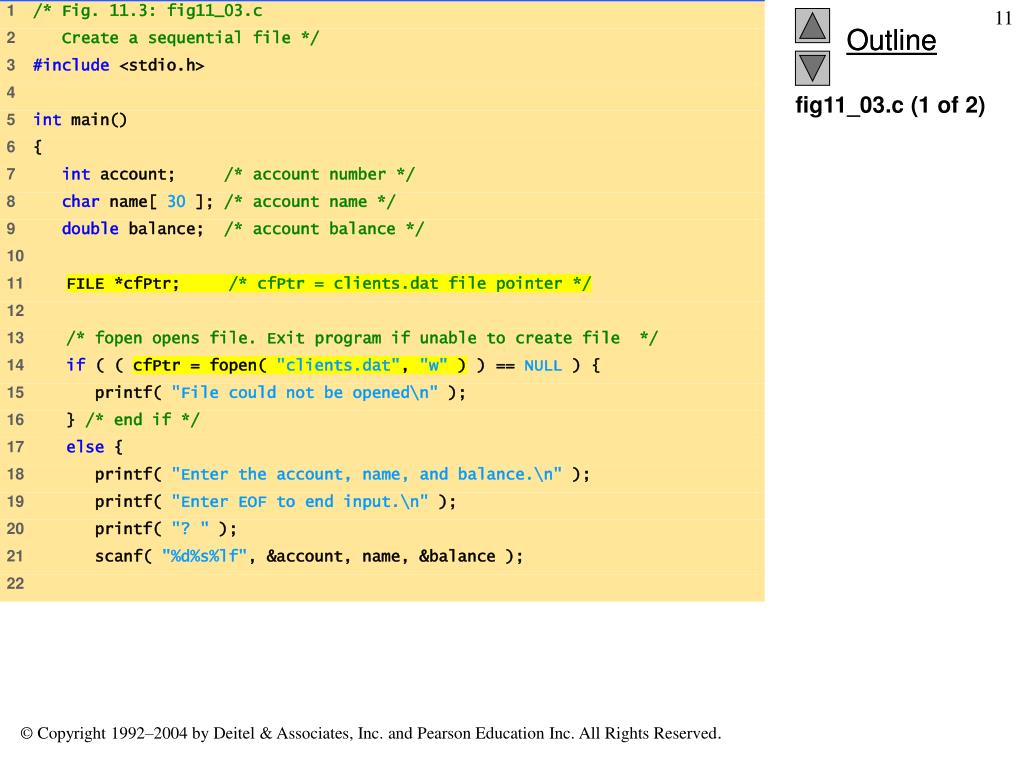This screenshot has height=768, width=1024.
Task: Select the #include <stdio.h> line
Action: (x=118, y=65)
